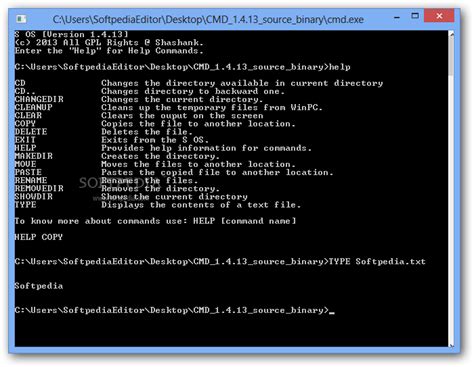Click 'Creates the directory.' description

click(160, 156)
